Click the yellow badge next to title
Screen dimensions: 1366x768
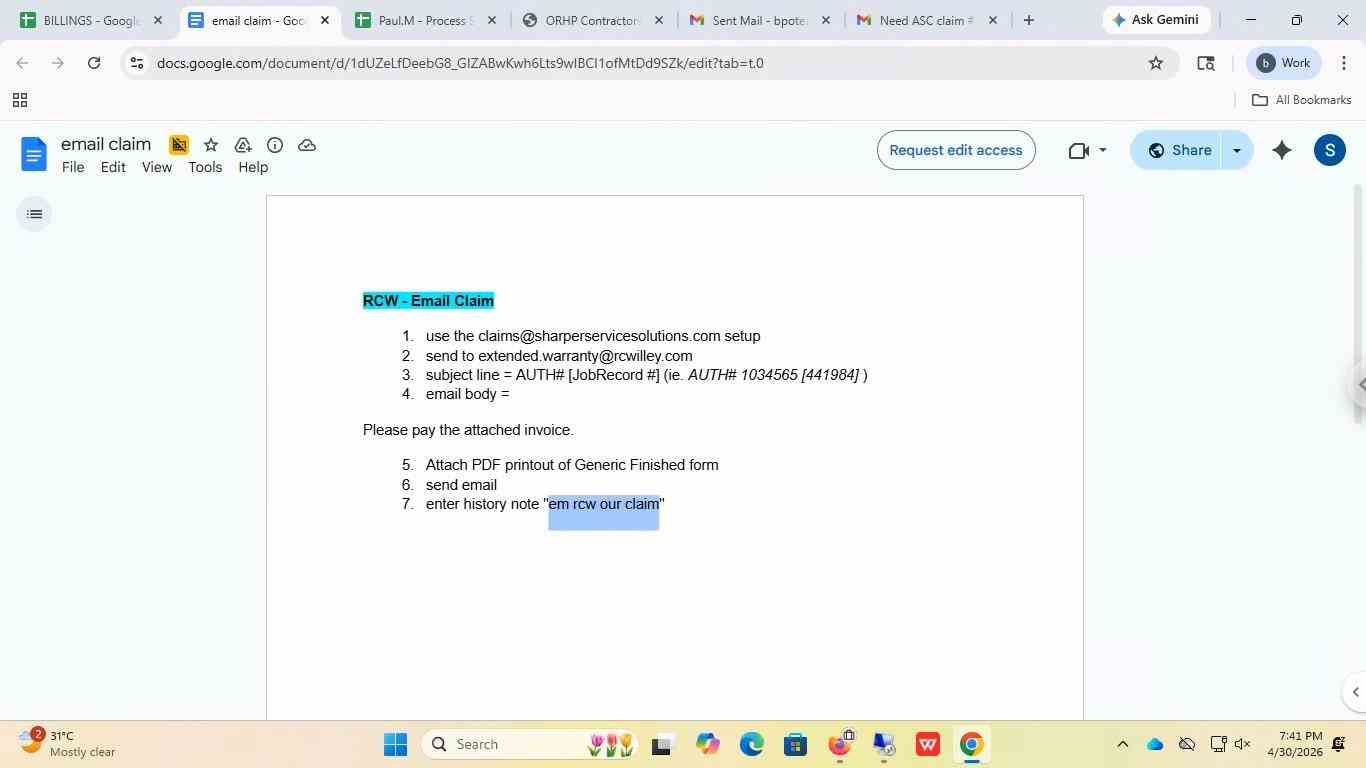point(179,145)
